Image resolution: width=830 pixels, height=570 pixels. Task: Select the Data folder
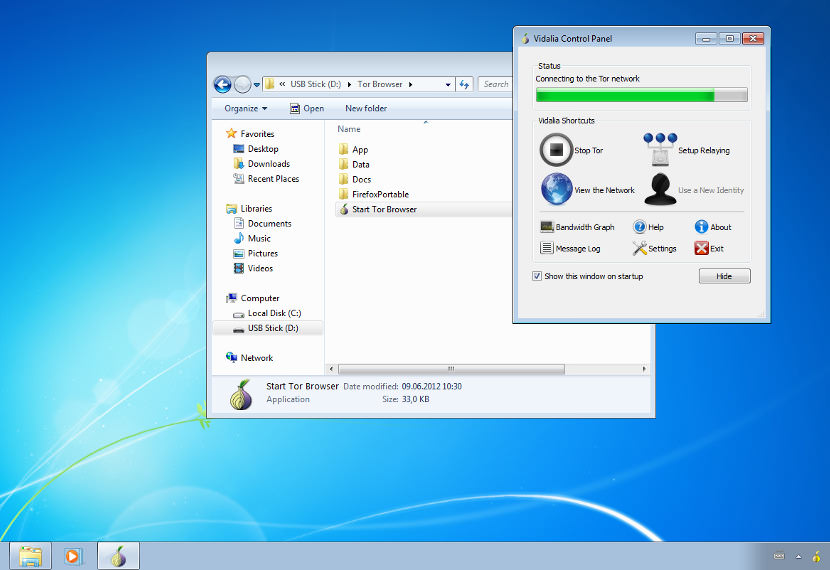coord(354,165)
